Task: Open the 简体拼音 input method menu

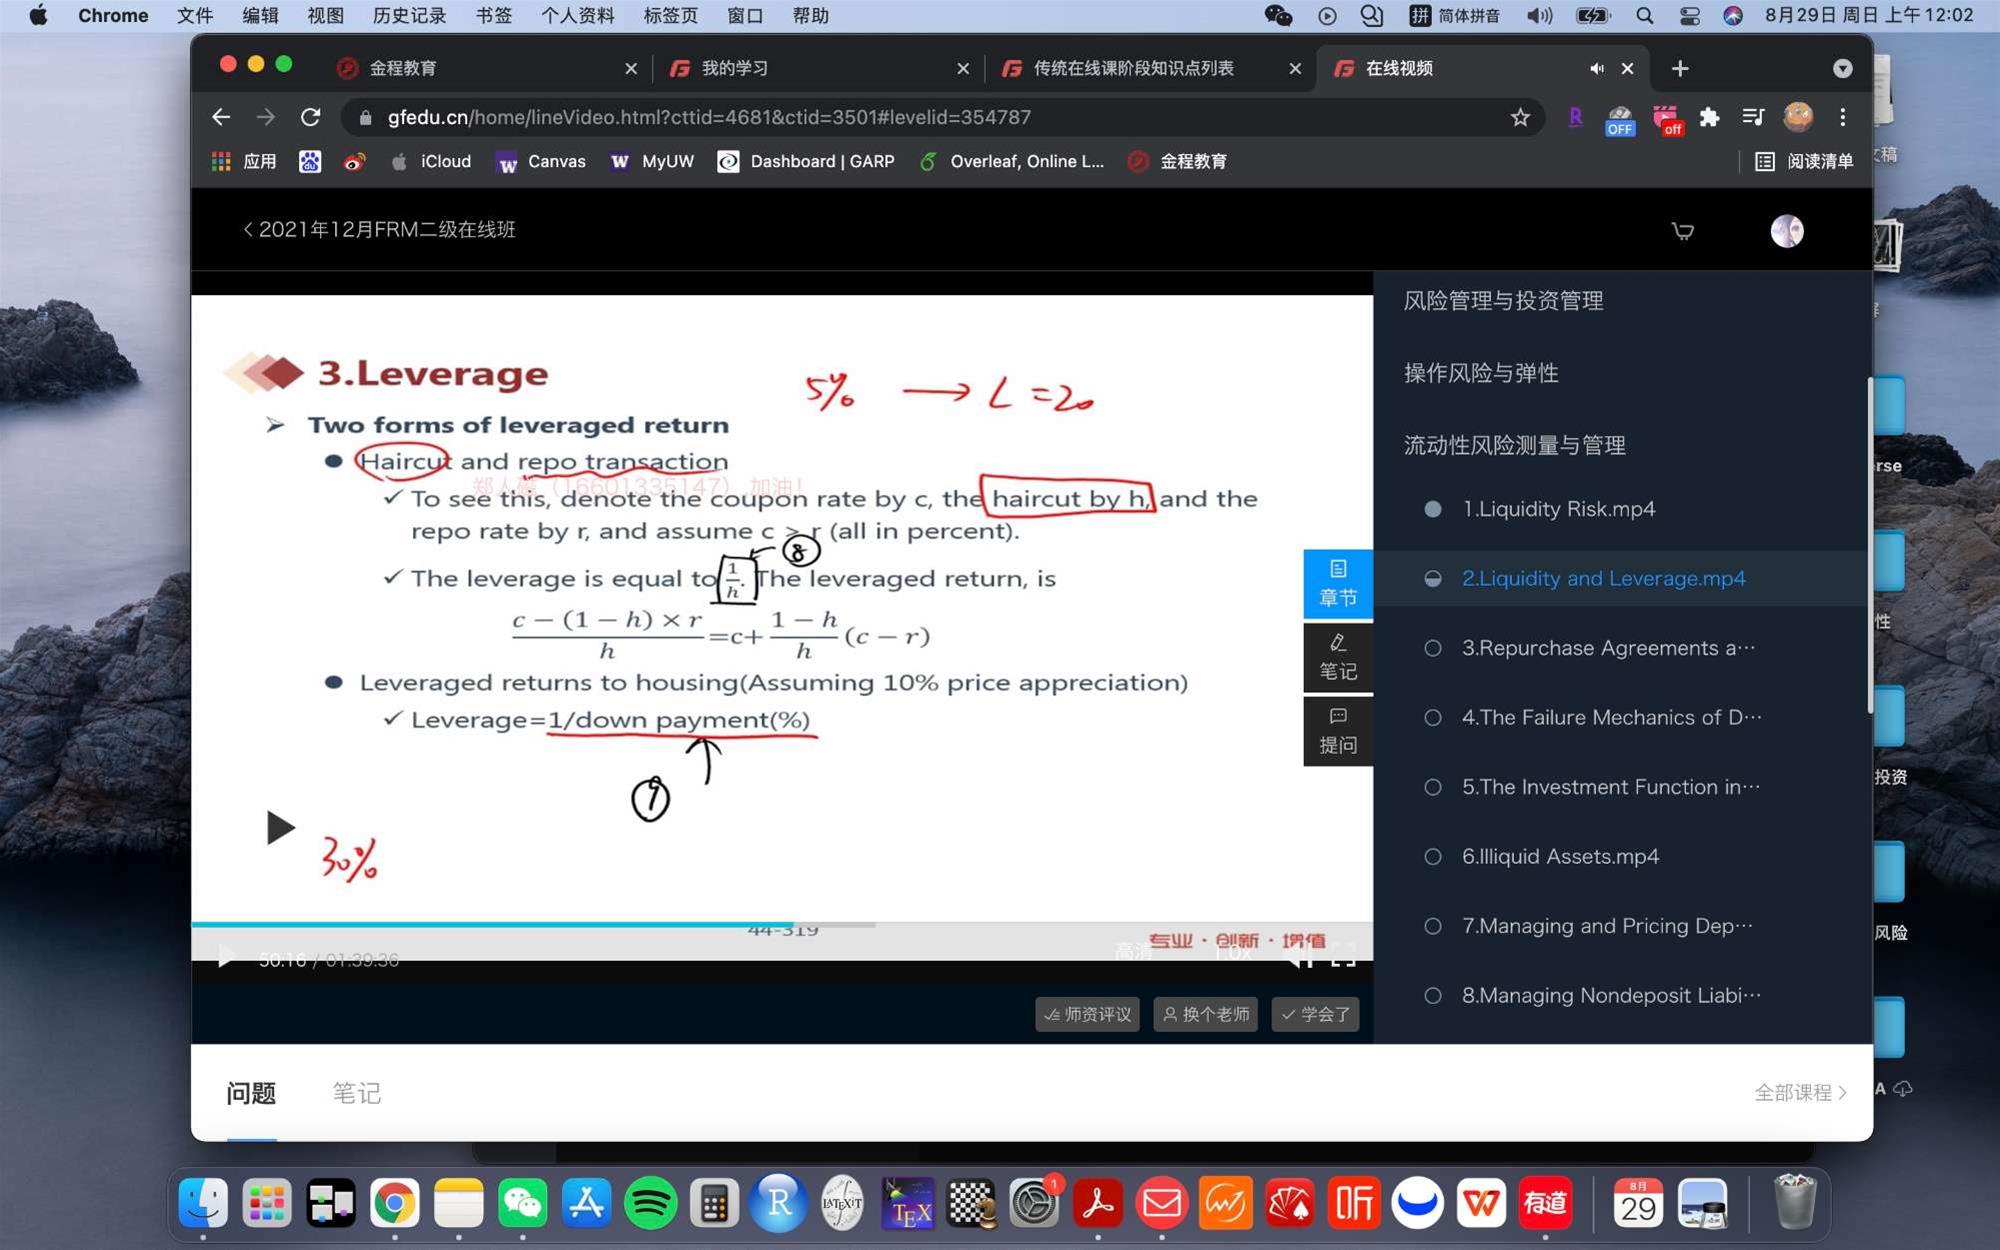Action: click(1455, 15)
